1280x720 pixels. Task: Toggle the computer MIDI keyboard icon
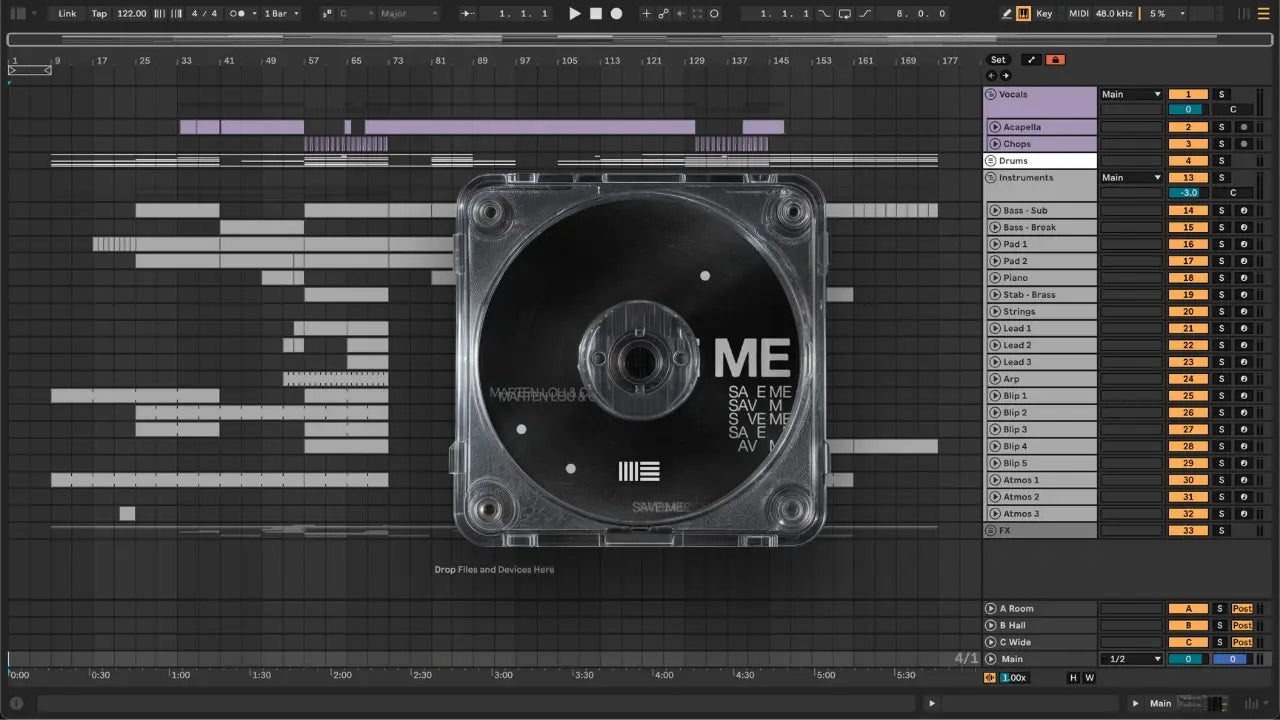tap(1023, 14)
